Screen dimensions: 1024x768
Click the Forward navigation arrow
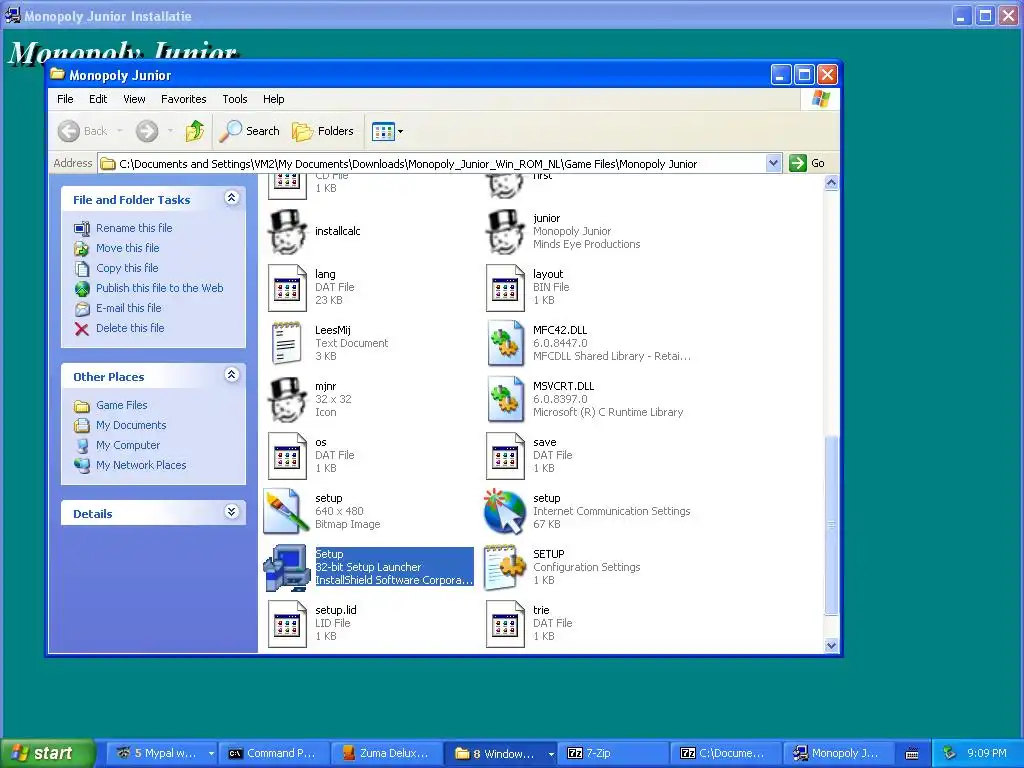tap(147, 131)
